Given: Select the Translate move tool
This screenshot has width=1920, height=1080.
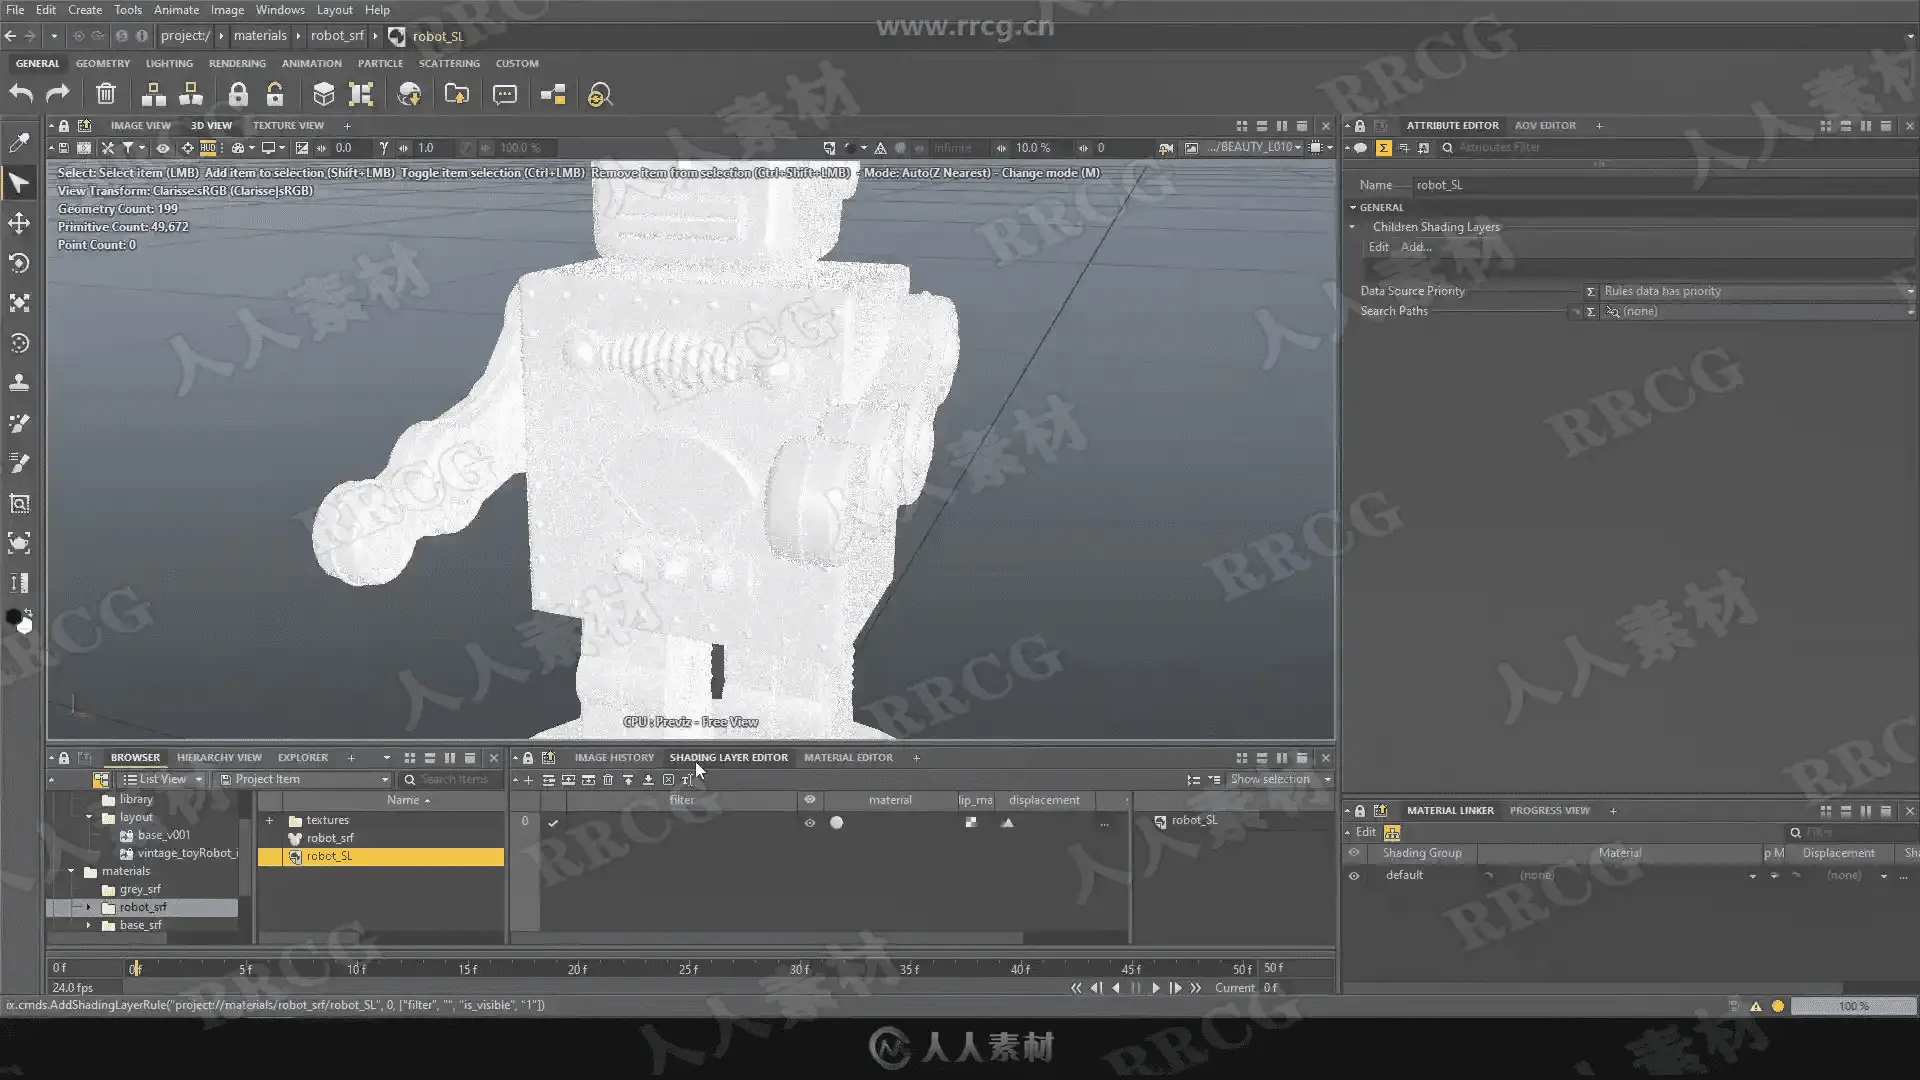Looking at the screenshot, I should [19, 223].
